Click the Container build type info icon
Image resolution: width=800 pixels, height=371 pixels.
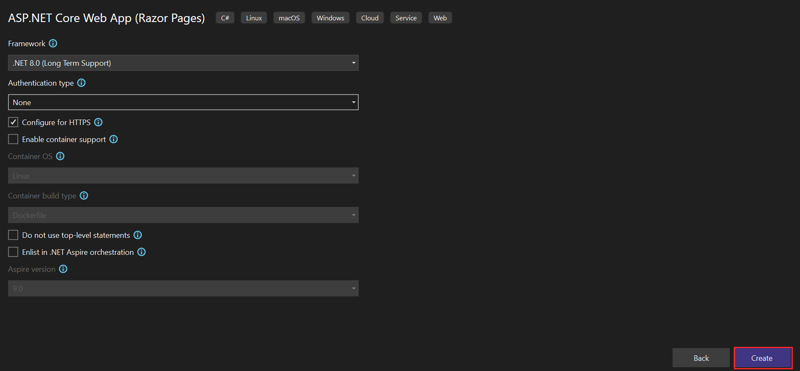pyautogui.click(x=84, y=195)
